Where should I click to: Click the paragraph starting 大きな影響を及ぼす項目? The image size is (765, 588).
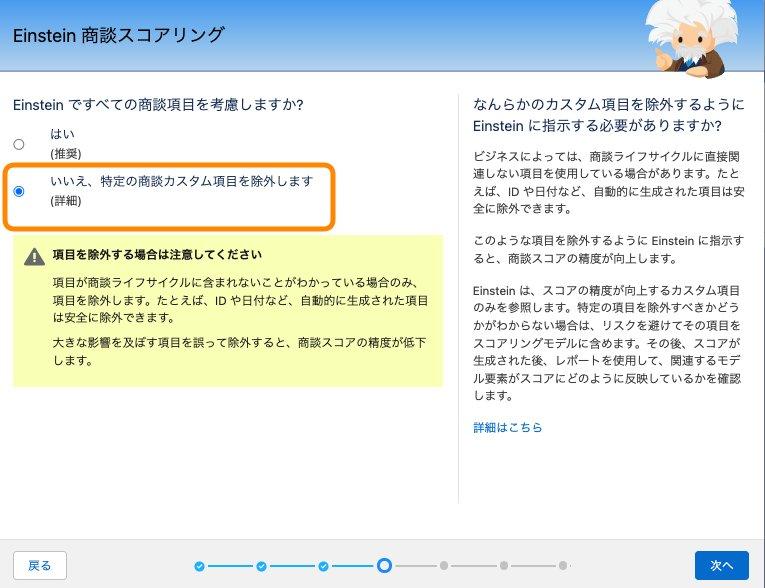pos(240,351)
